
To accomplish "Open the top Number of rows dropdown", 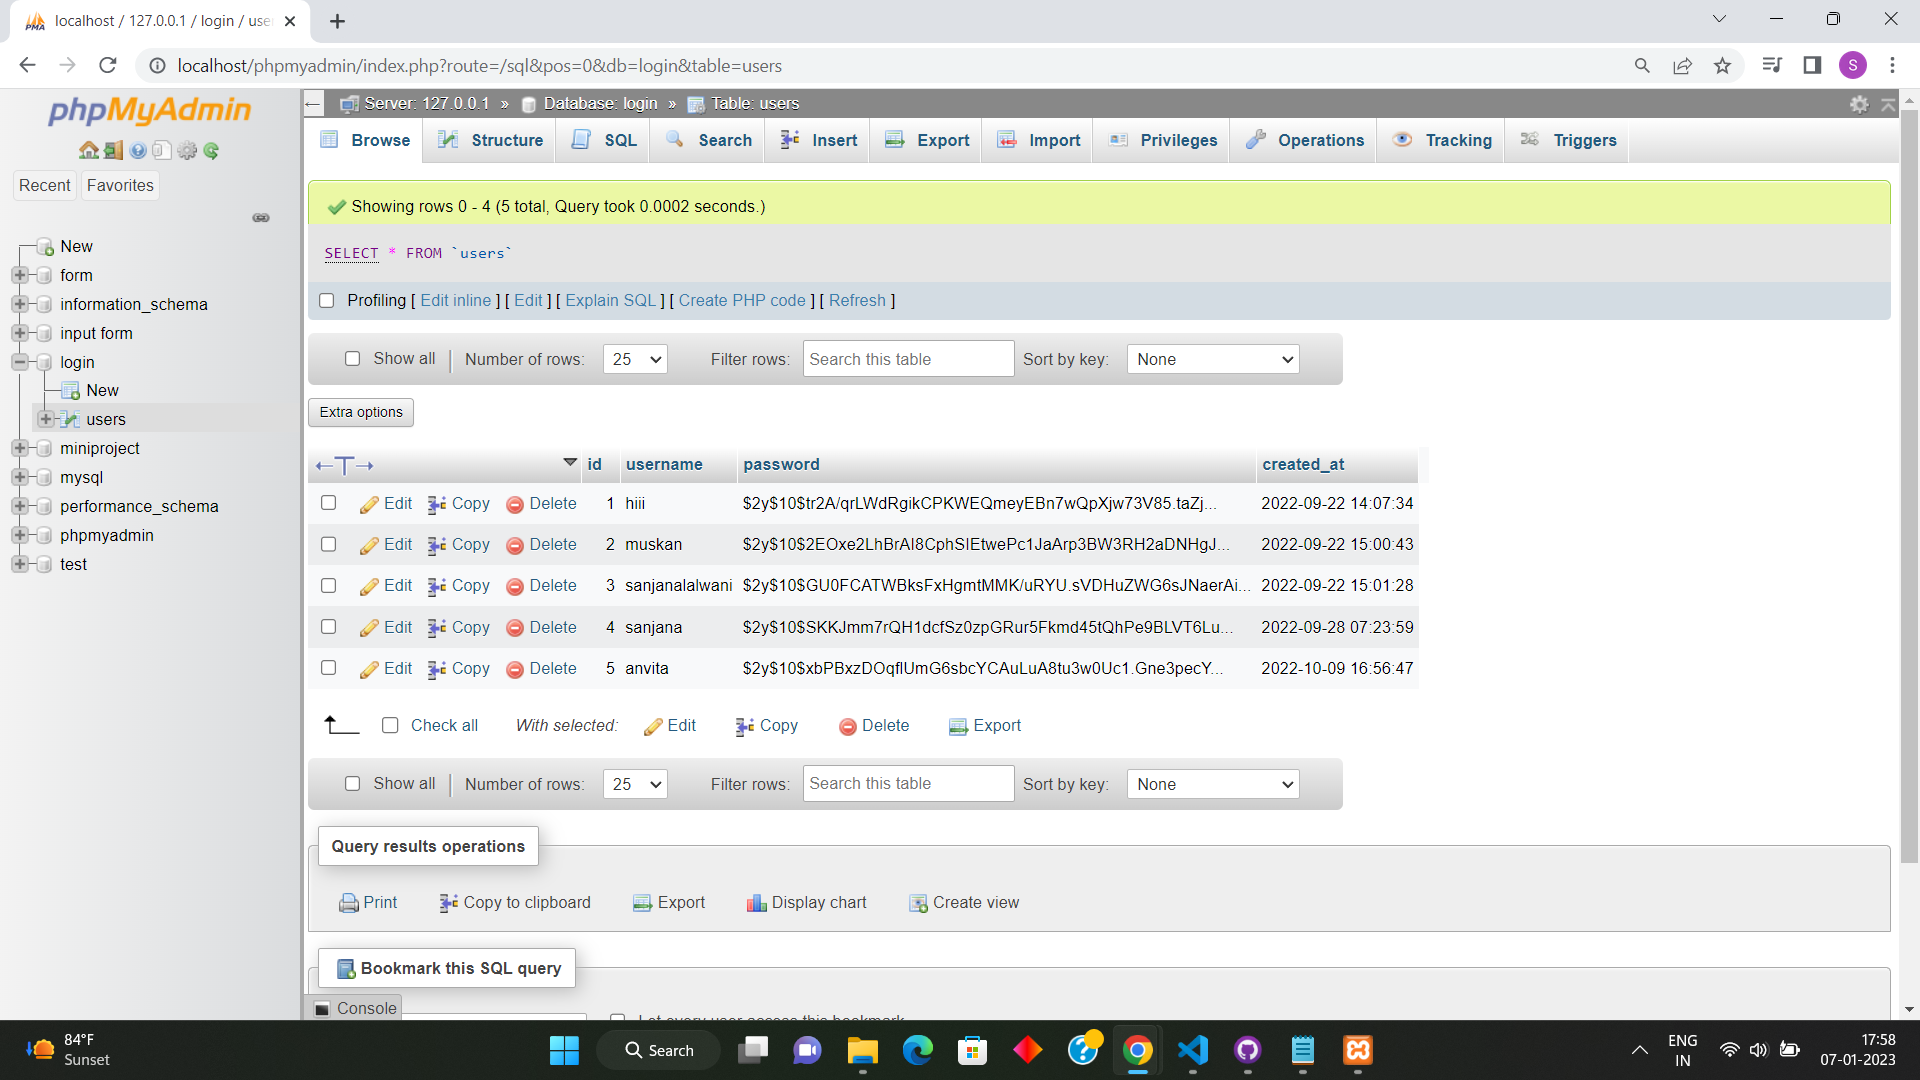I will point(635,360).
